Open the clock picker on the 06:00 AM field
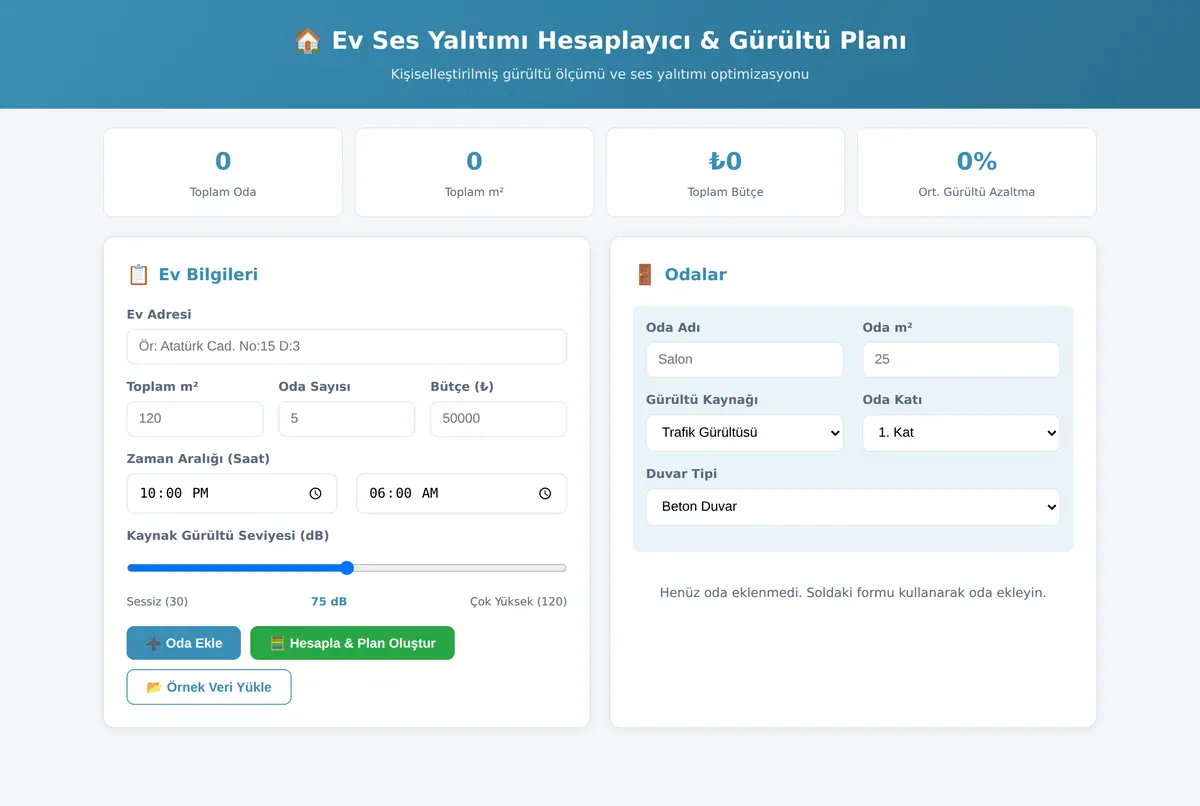The height and width of the screenshot is (806, 1200). pyautogui.click(x=545, y=493)
